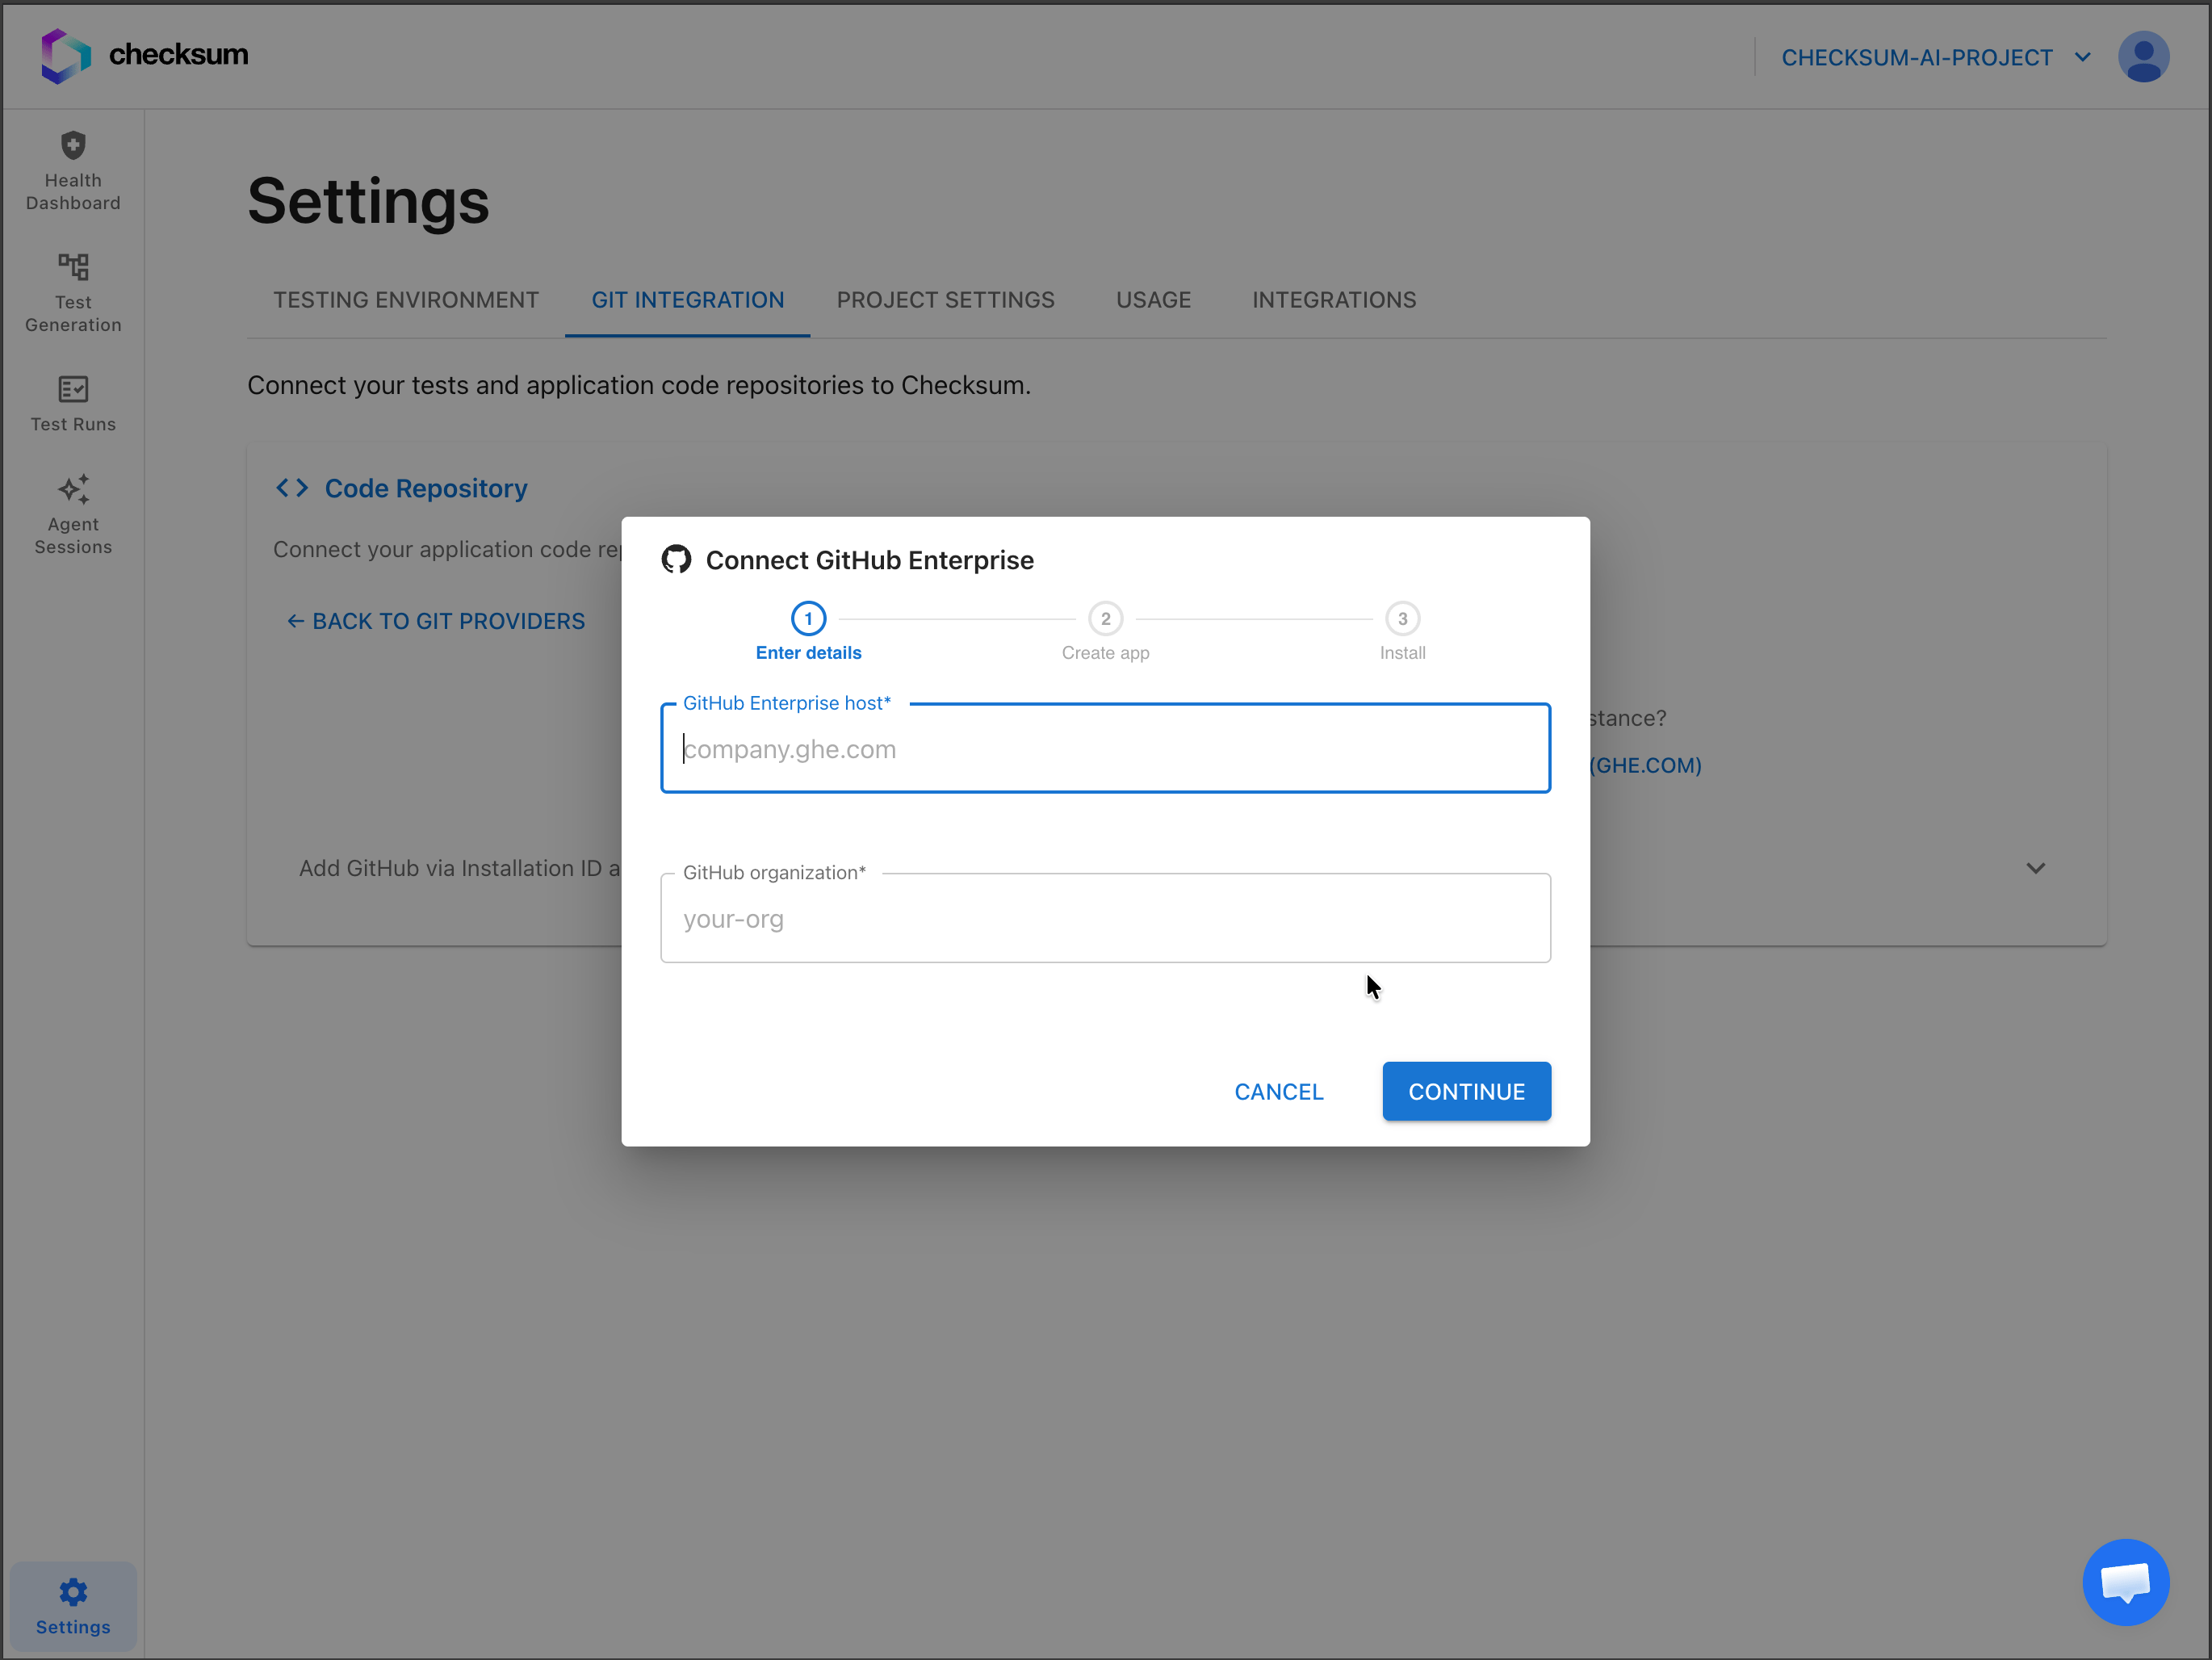Open the Usage tab

point(1153,300)
